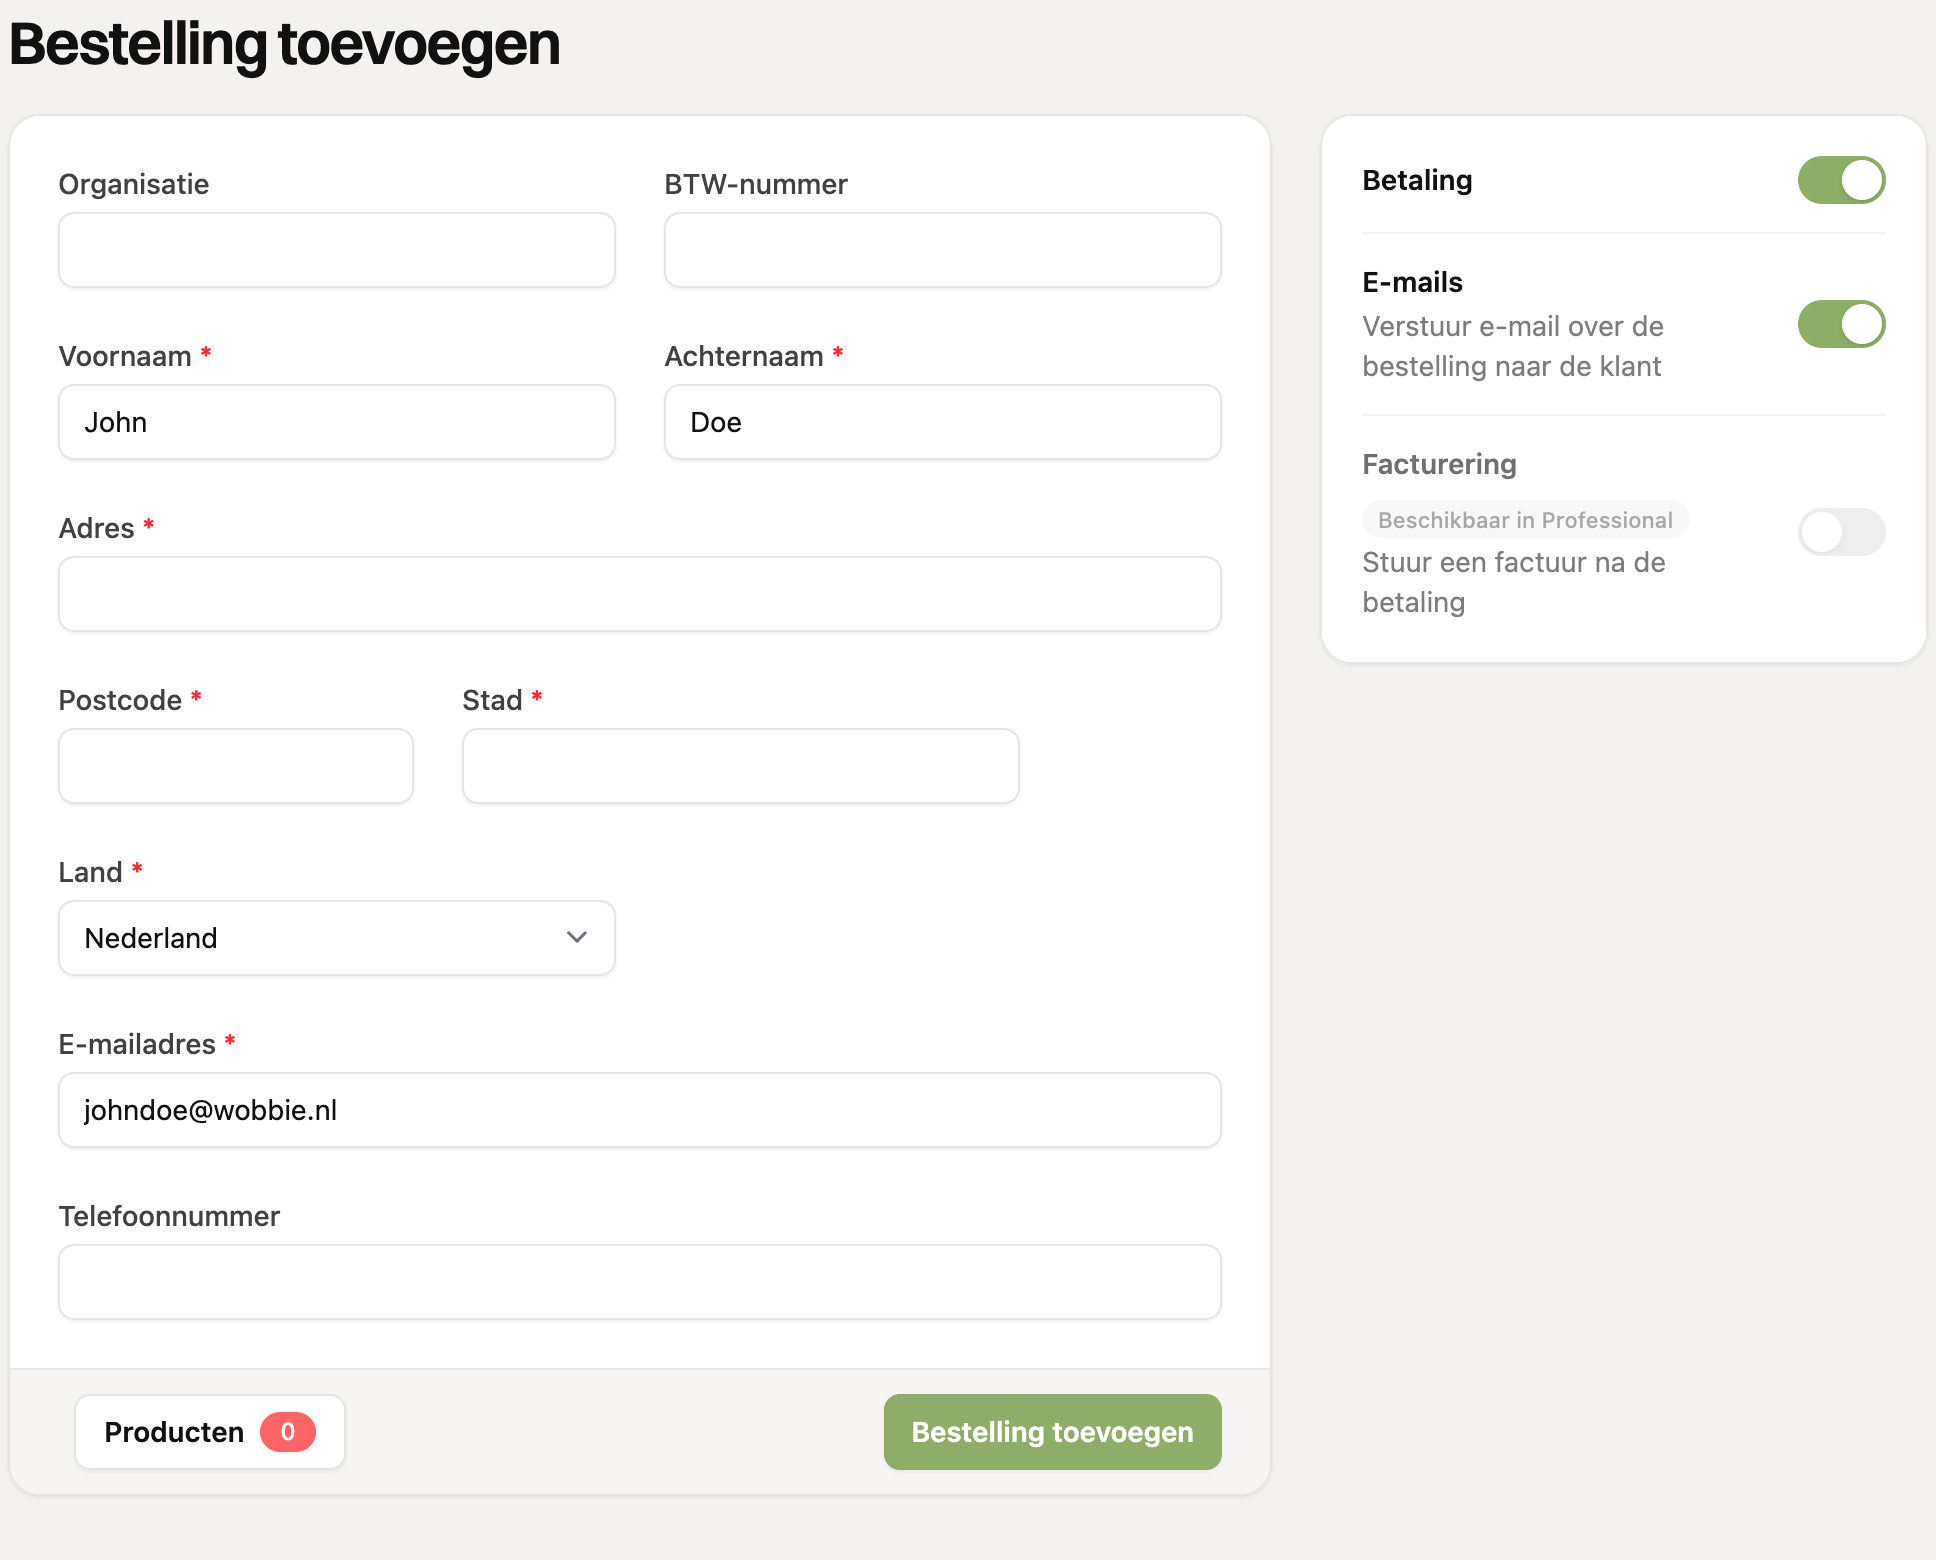The image size is (1936, 1560).
Task: Focus the Adres input field
Action: tap(640, 594)
